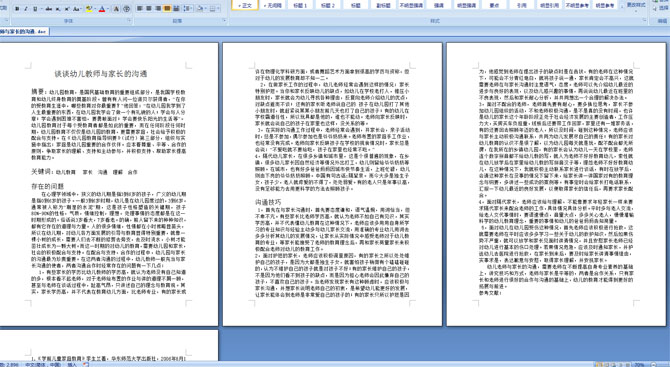Center the paragraph text

[x=149, y=9]
